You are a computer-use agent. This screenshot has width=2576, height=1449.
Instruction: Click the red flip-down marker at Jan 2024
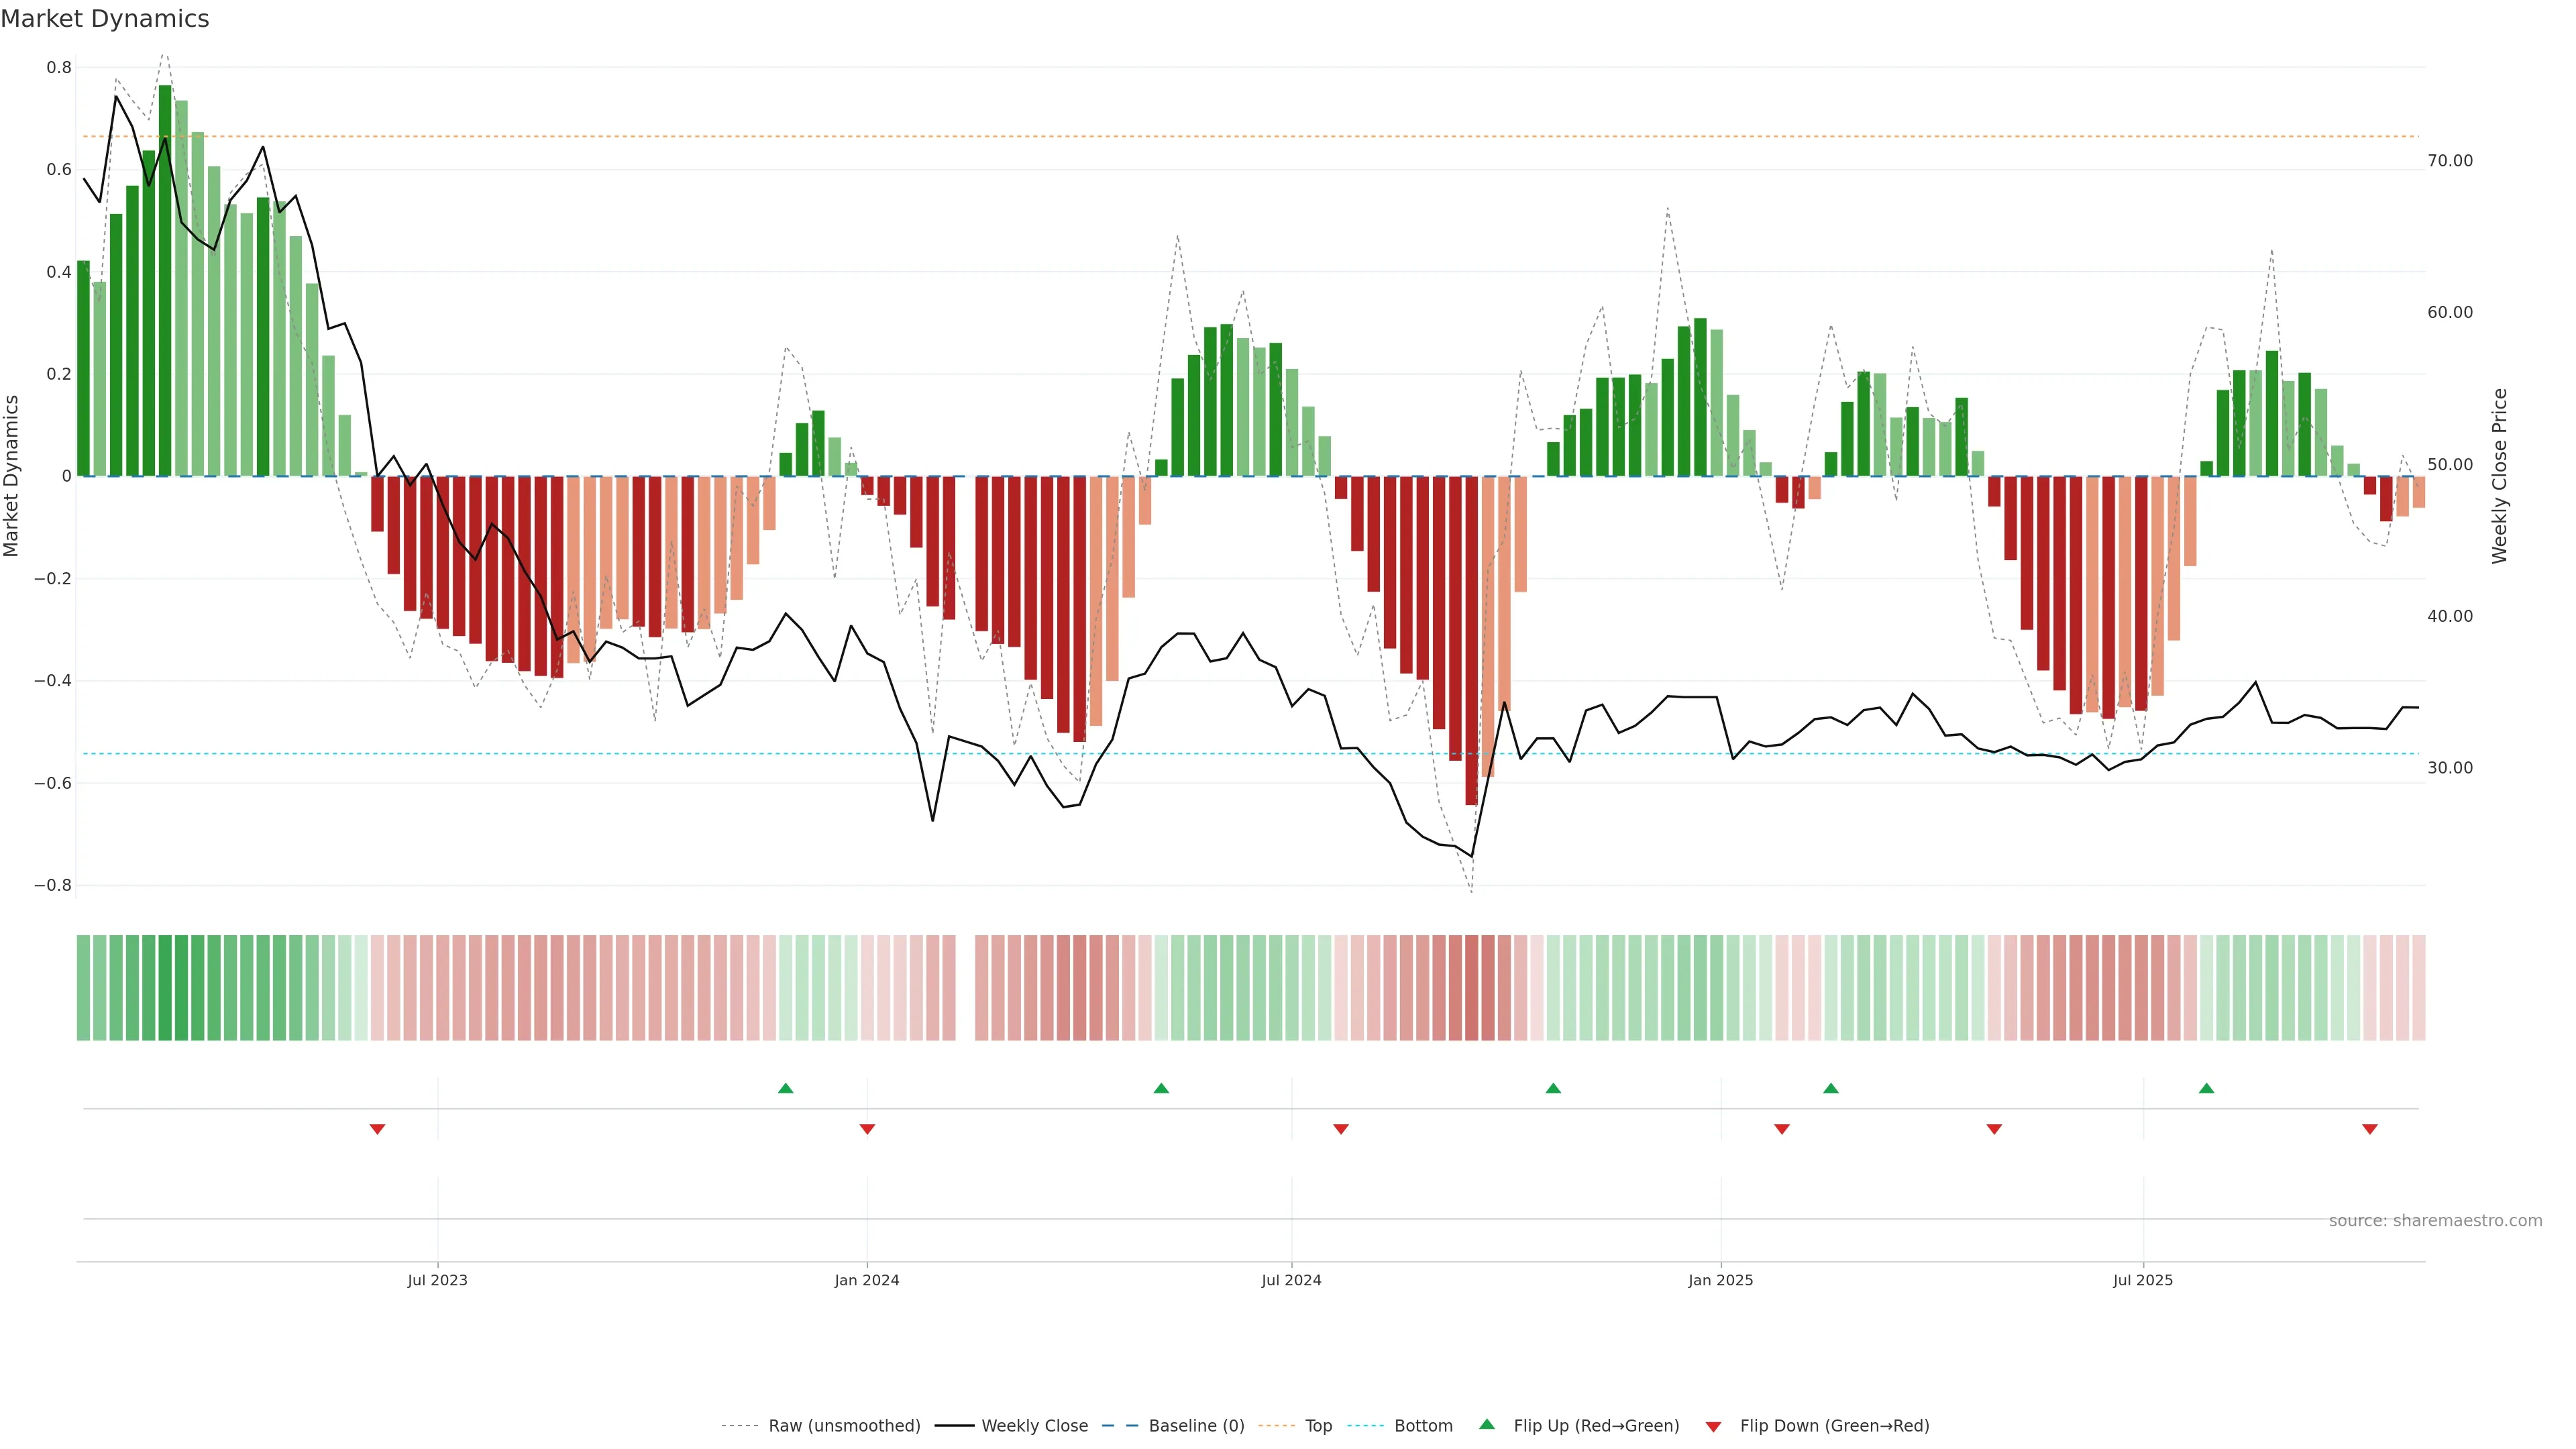pos(867,1129)
